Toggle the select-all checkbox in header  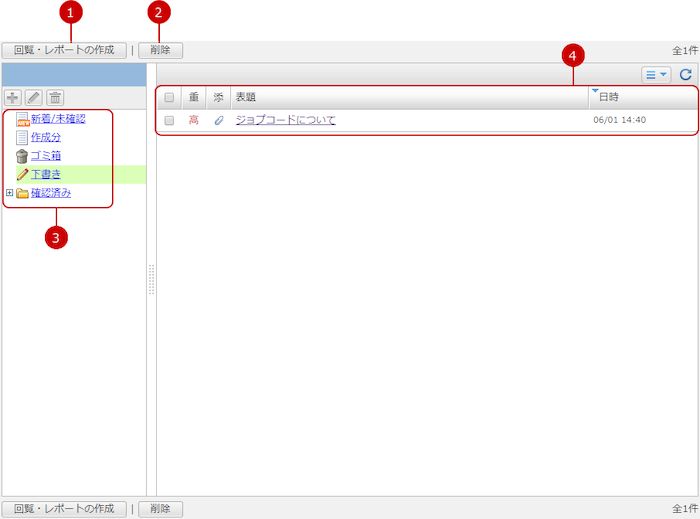[x=169, y=97]
